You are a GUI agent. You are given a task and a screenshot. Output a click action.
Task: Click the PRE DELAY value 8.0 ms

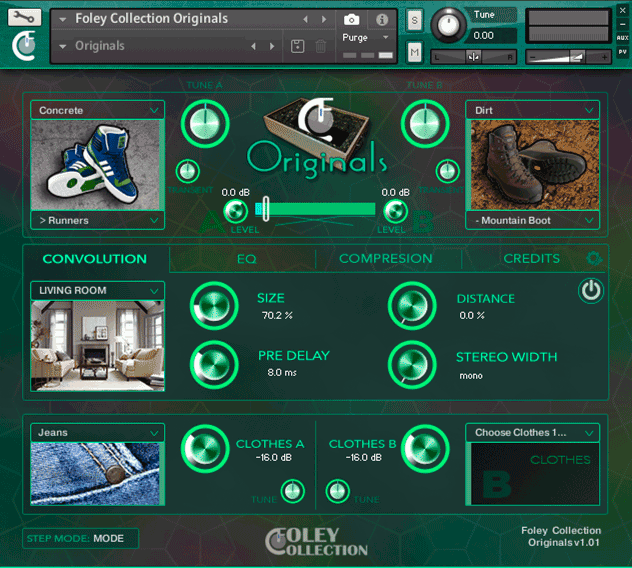282,372
